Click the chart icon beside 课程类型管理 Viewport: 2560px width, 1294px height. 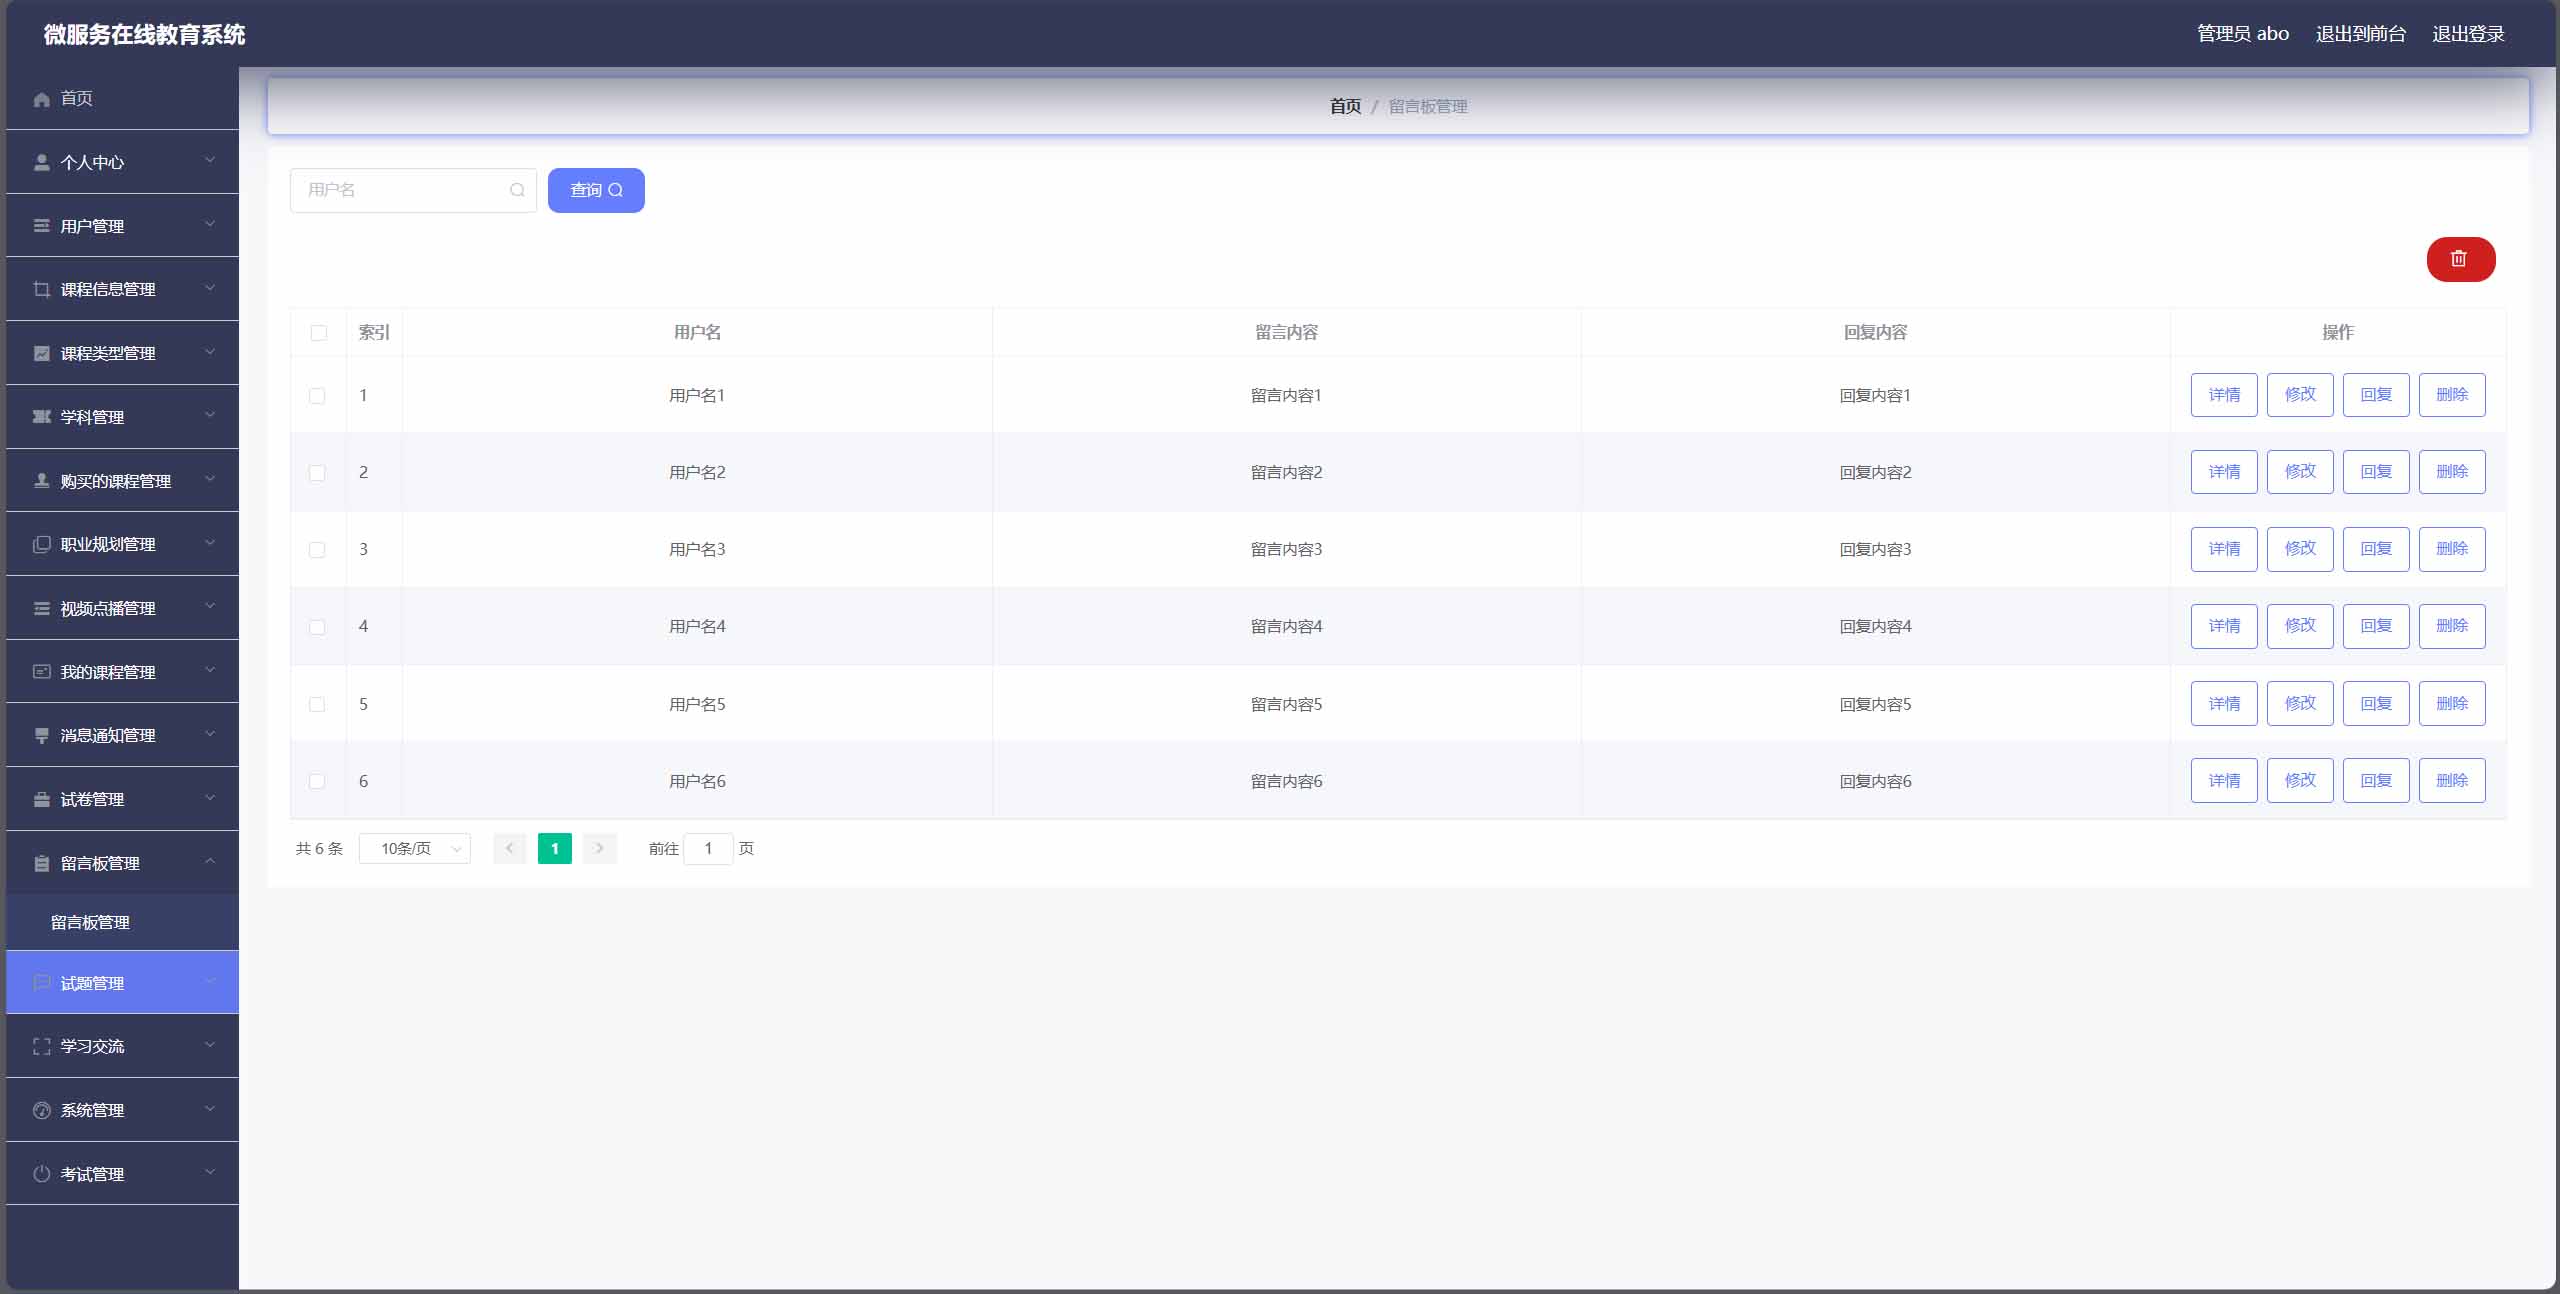[x=41, y=353]
